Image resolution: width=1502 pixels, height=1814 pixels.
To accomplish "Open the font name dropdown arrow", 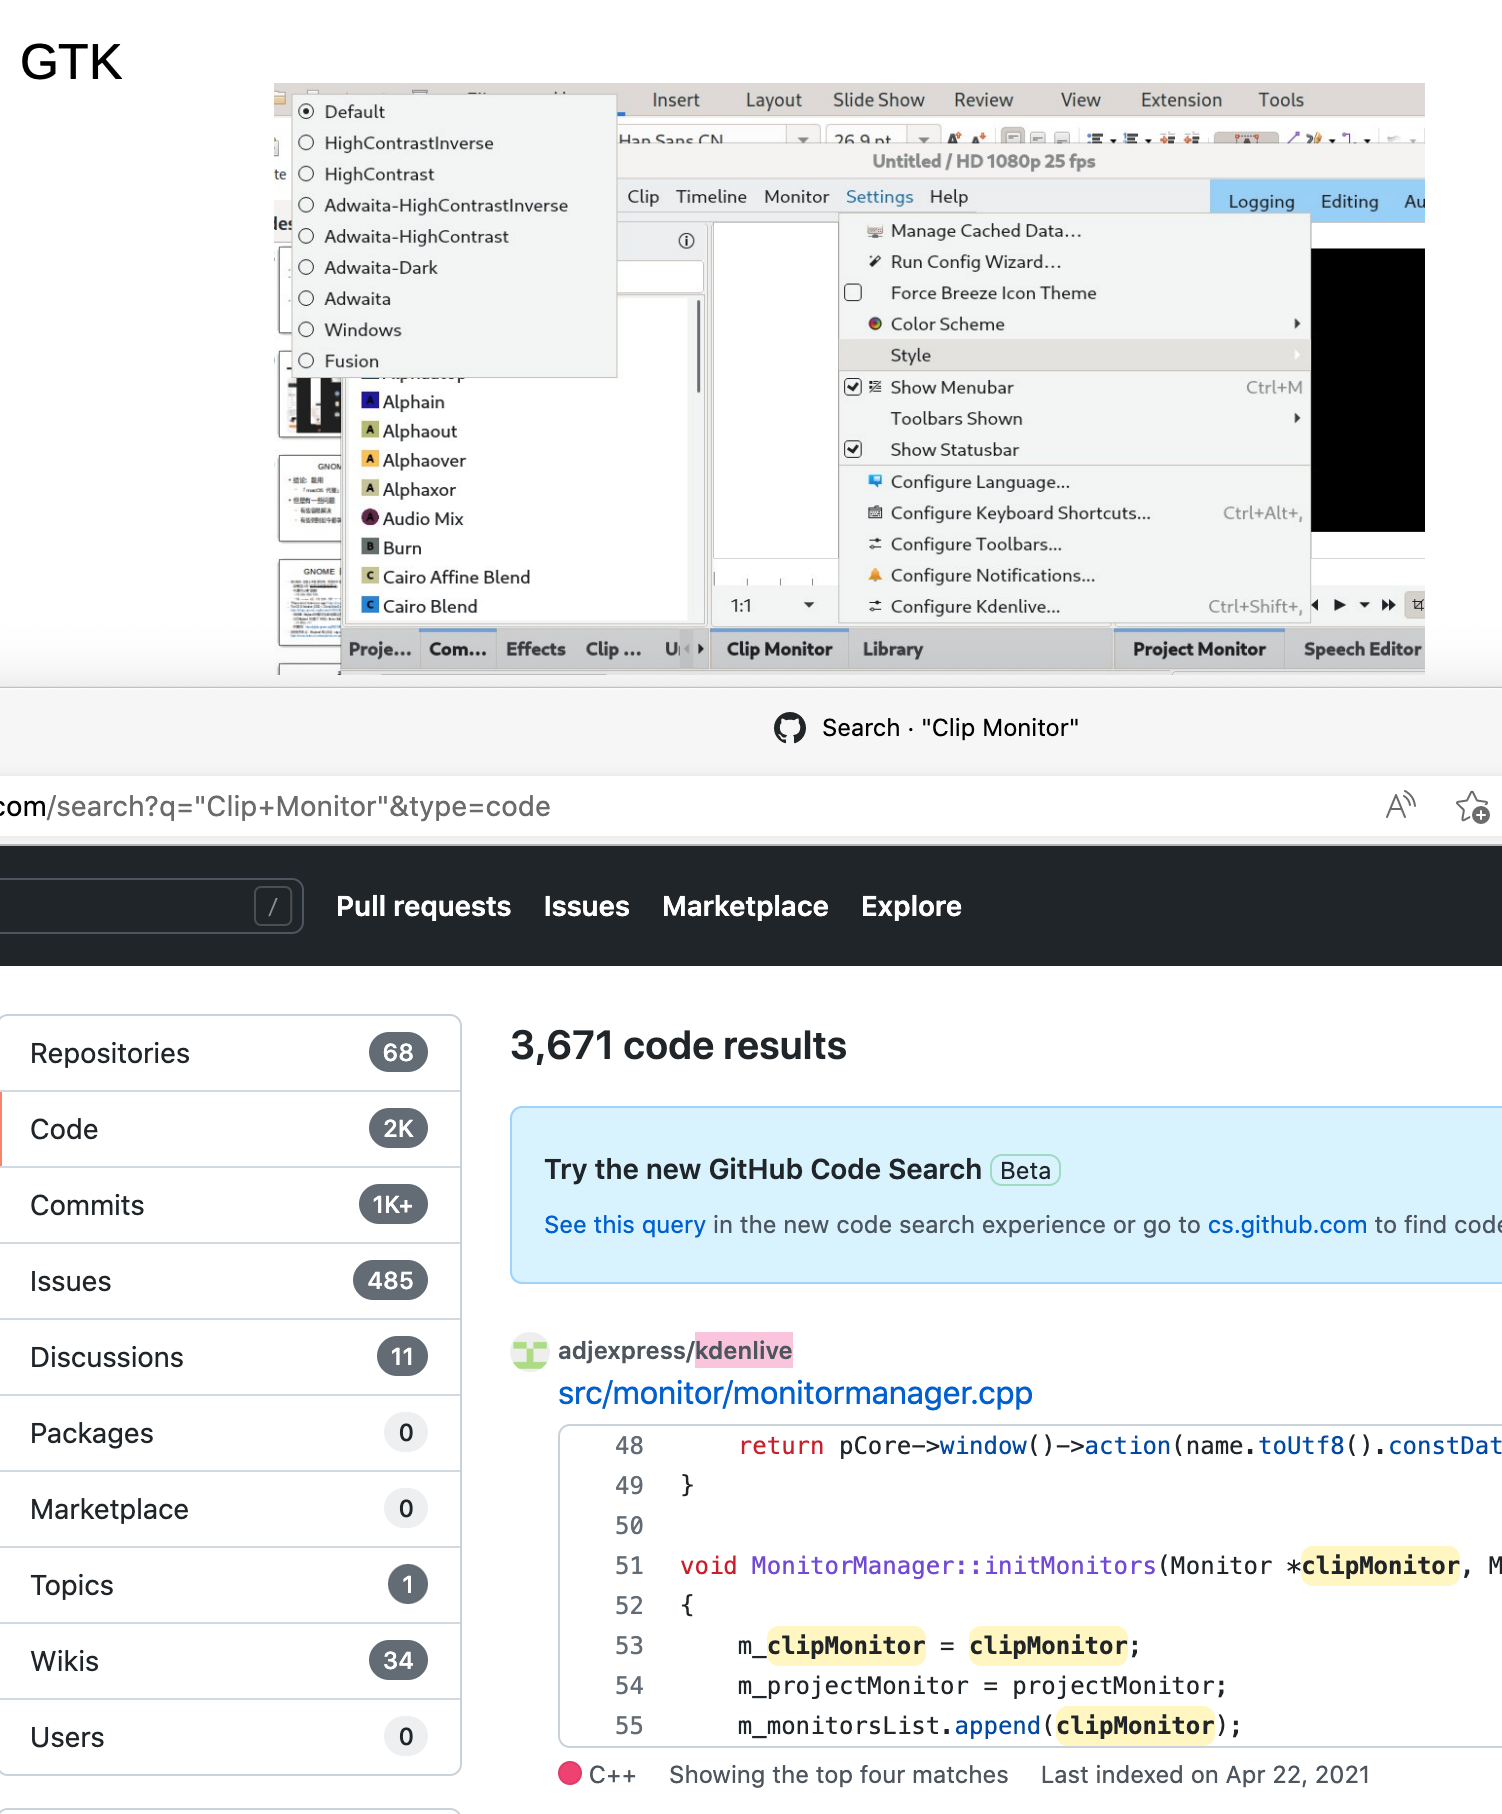I will [x=803, y=139].
